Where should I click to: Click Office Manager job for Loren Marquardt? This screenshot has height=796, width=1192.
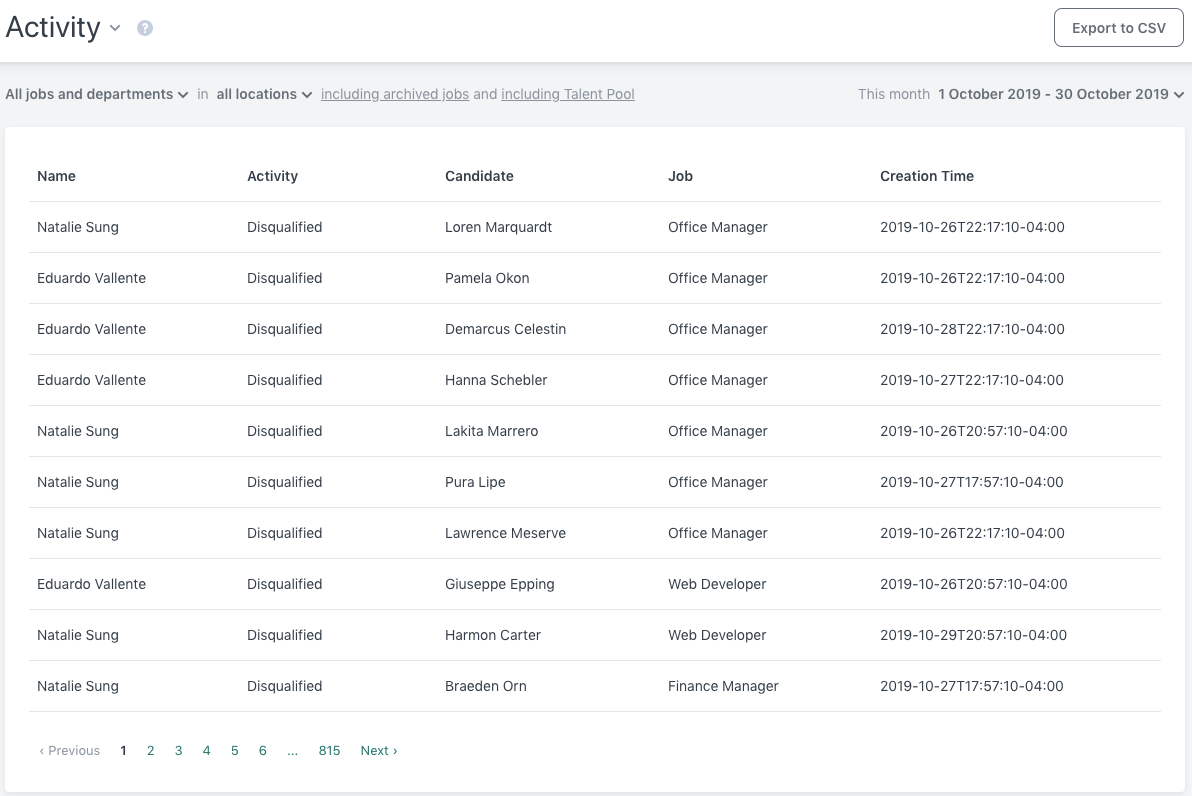(718, 227)
